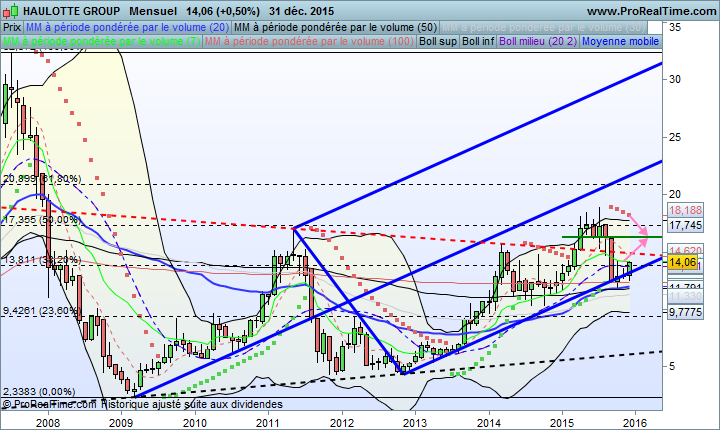
Task: Click the 2013 year marker on time axis
Action: pyautogui.click(x=415, y=423)
